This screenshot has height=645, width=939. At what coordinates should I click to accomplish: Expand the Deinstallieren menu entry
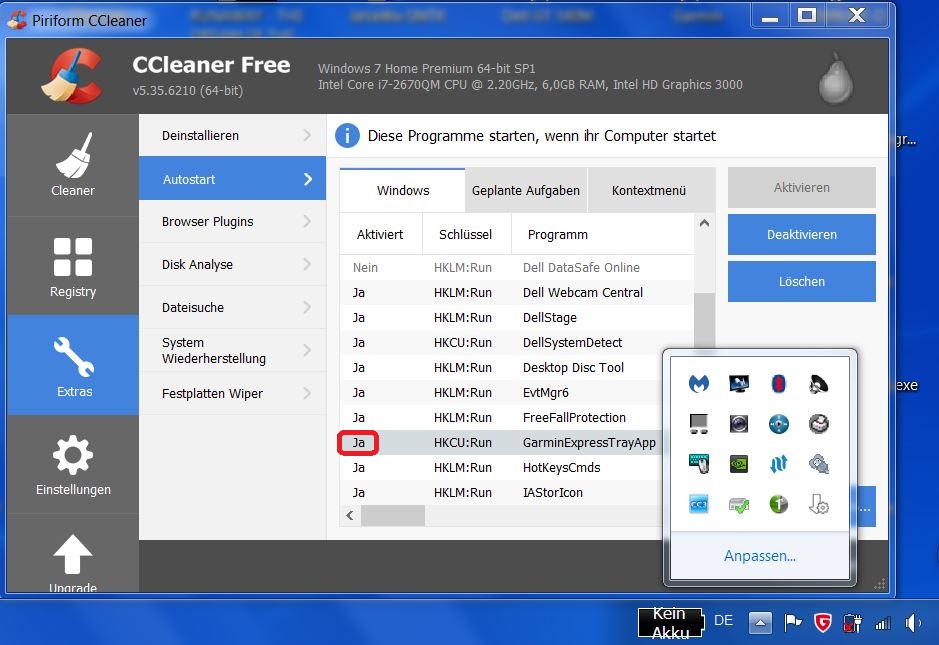[x=232, y=135]
